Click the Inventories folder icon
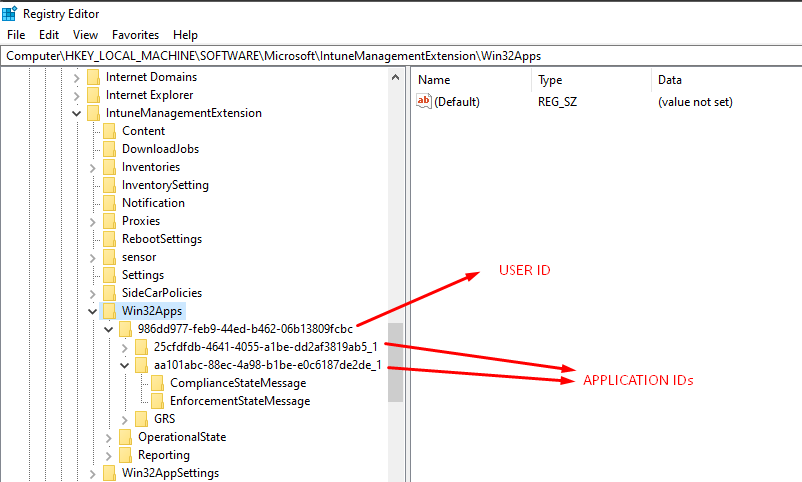The image size is (802, 482). 109,167
